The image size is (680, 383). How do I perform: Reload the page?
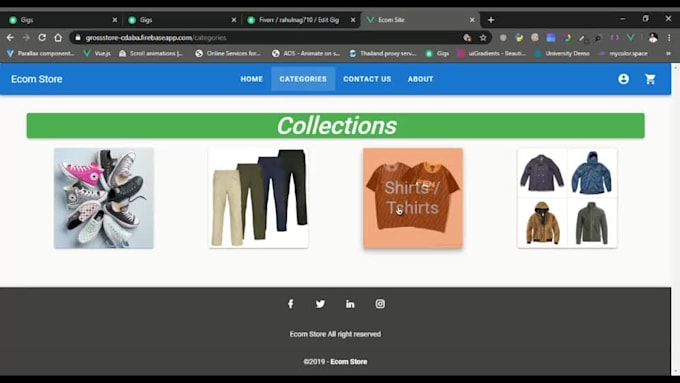click(x=42, y=38)
